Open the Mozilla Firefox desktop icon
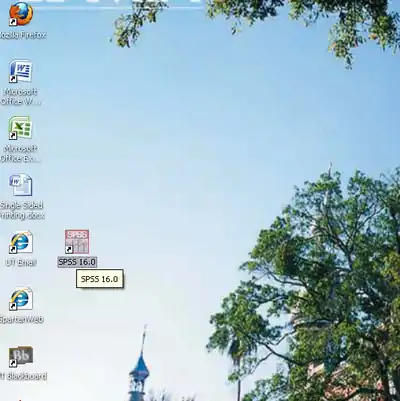The width and height of the screenshot is (400, 401). [x=21, y=14]
